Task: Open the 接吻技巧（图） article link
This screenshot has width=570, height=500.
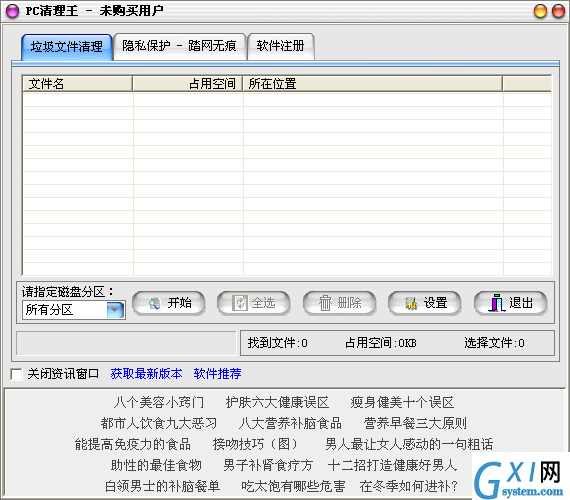Action: [255, 444]
